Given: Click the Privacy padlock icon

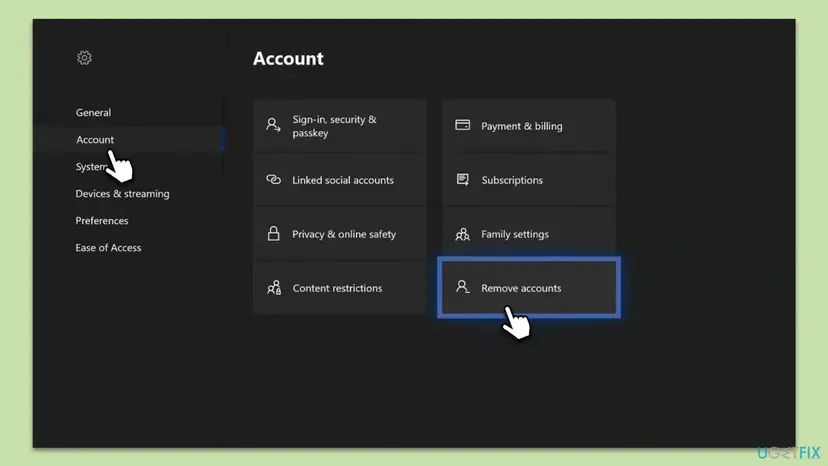Looking at the screenshot, I should tap(273, 234).
